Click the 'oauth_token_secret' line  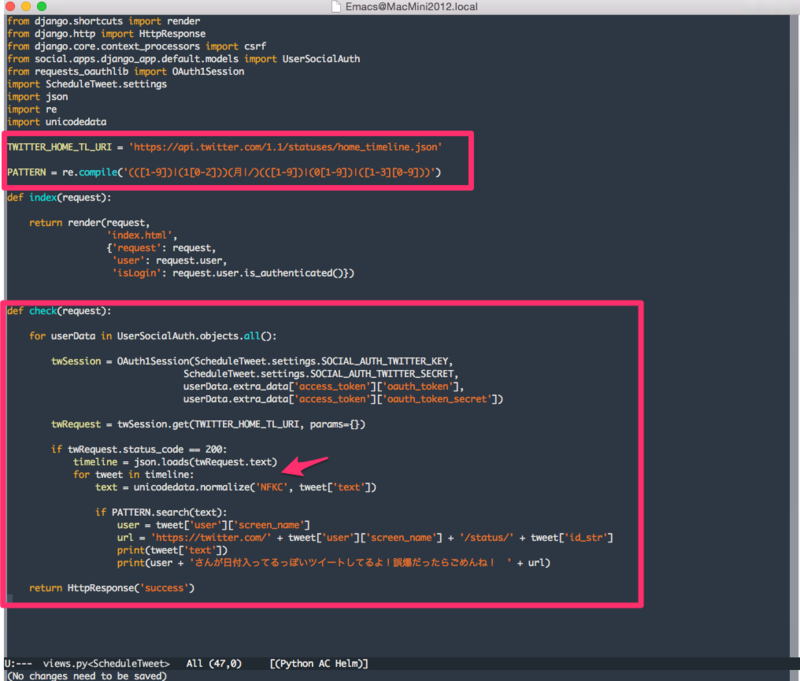coord(343,399)
